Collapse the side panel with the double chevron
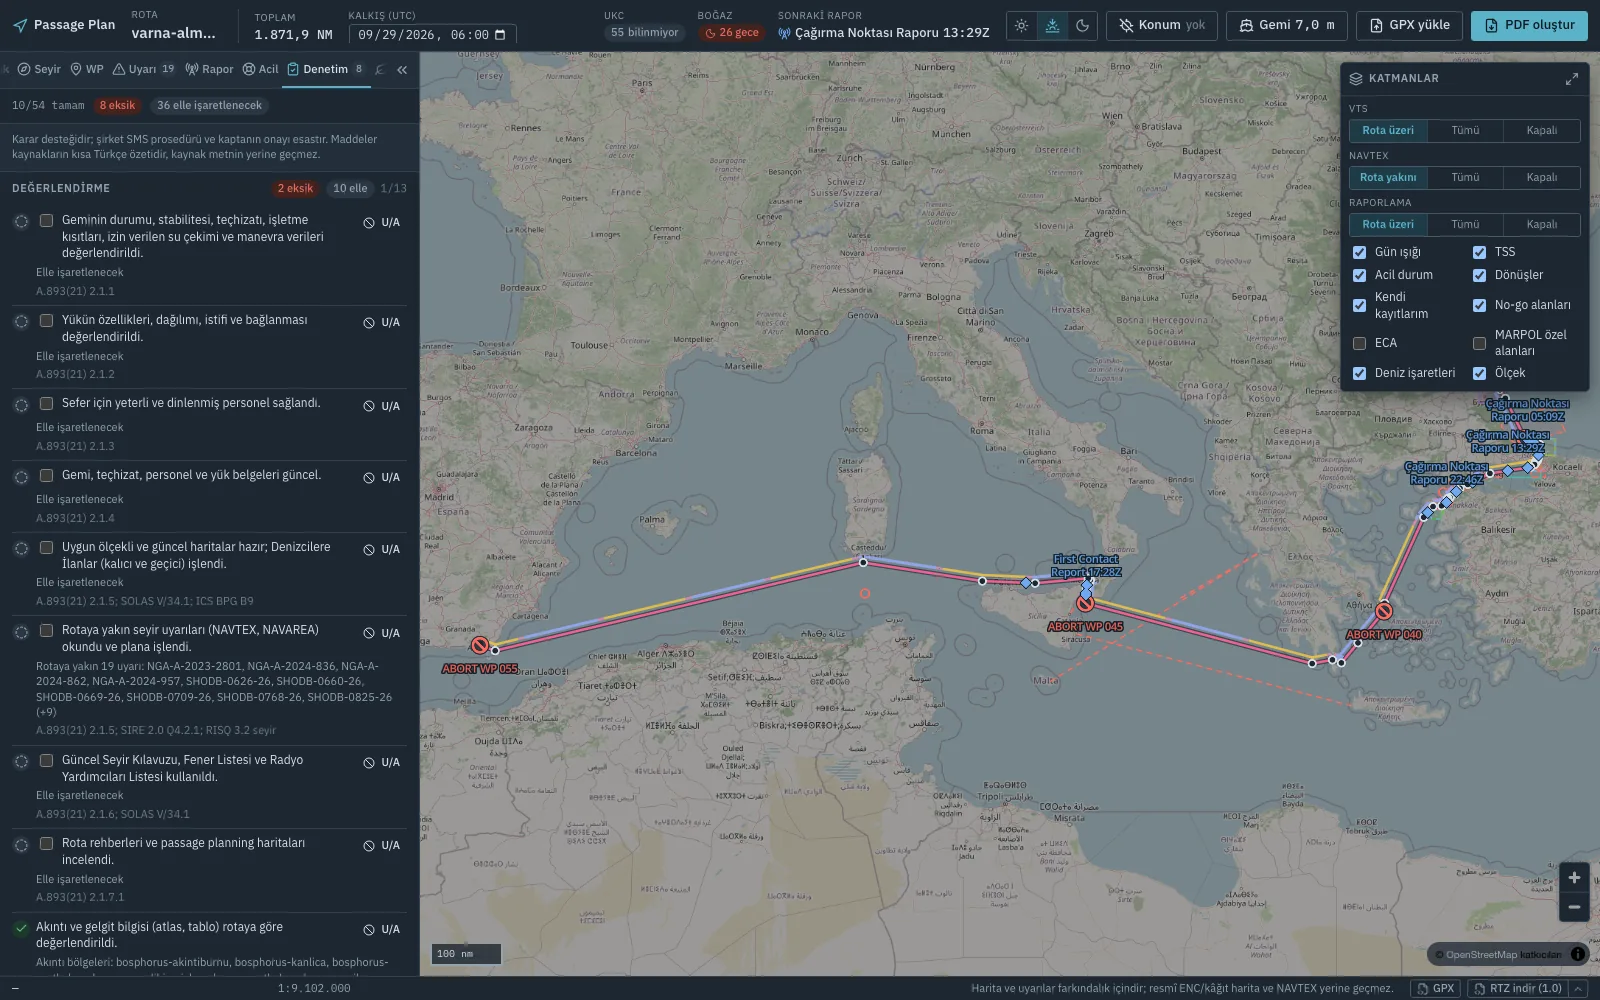The image size is (1600, 1000). (x=402, y=70)
